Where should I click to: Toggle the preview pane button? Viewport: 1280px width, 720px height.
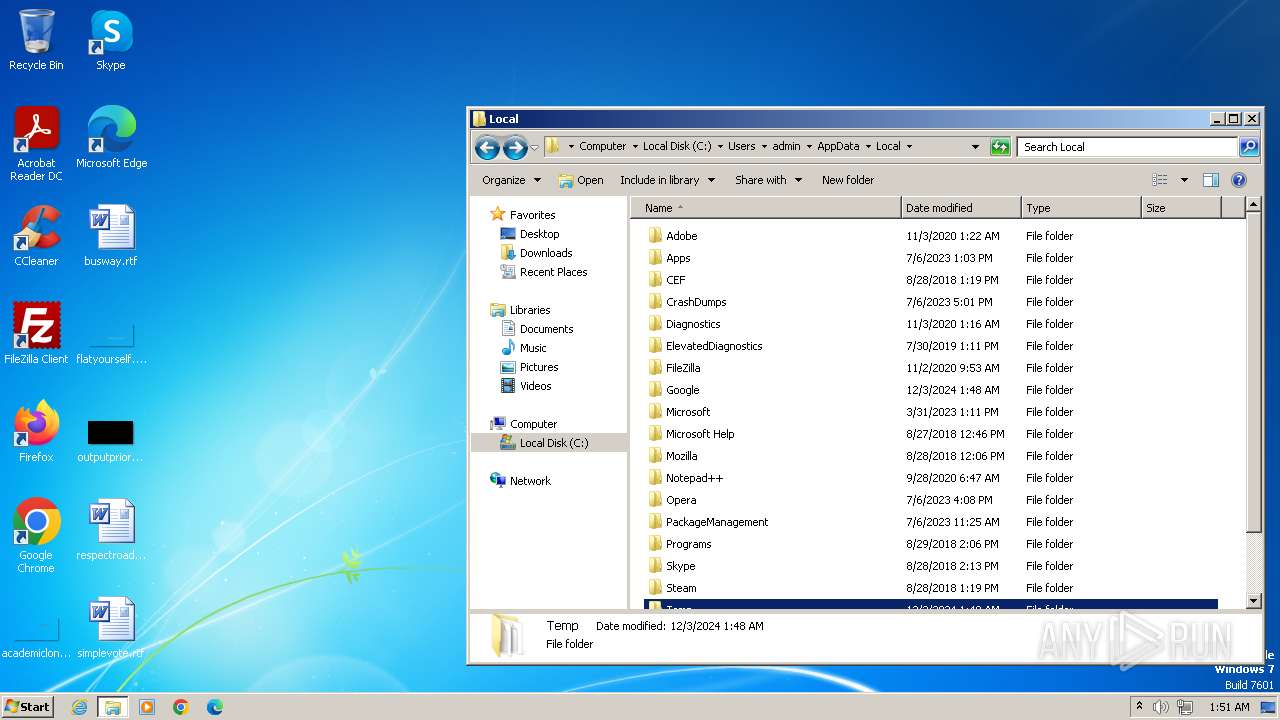tap(1211, 180)
